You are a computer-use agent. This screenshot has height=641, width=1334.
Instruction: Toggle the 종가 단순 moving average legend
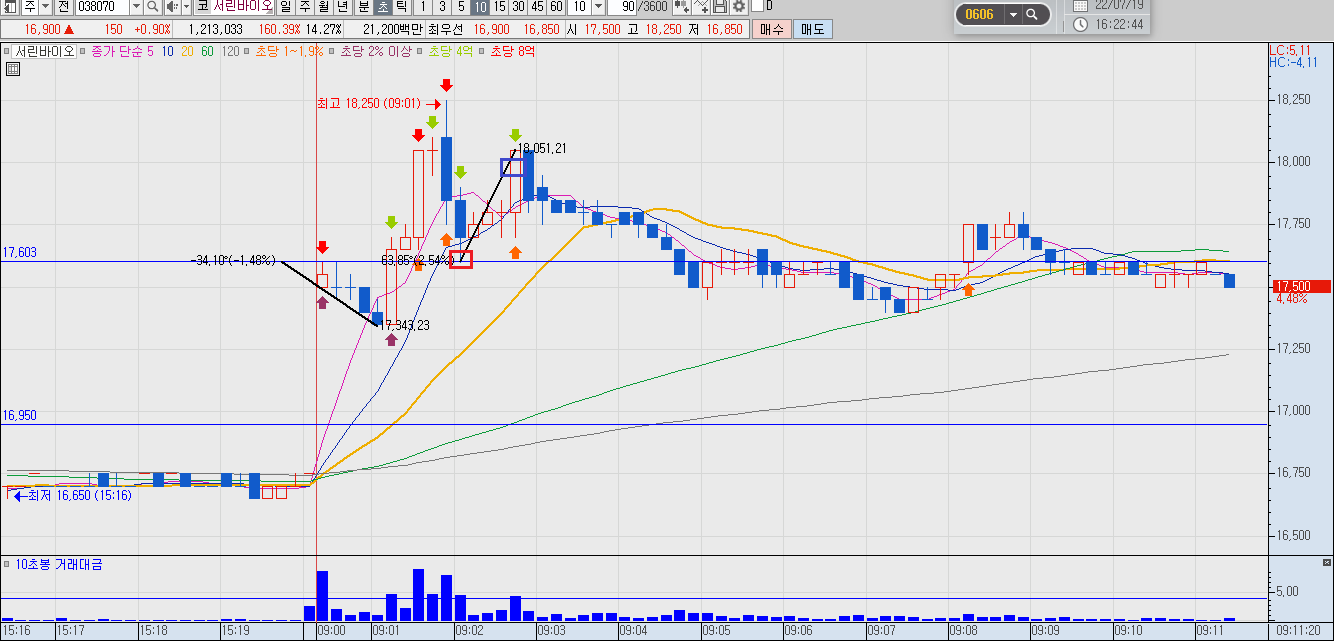(x=123, y=51)
